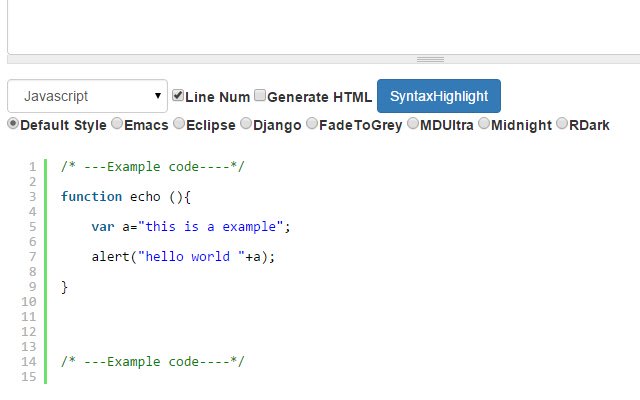The height and width of the screenshot is (400, 640).
Task: Switch to the Midnight theme
Action: point(484,123)
